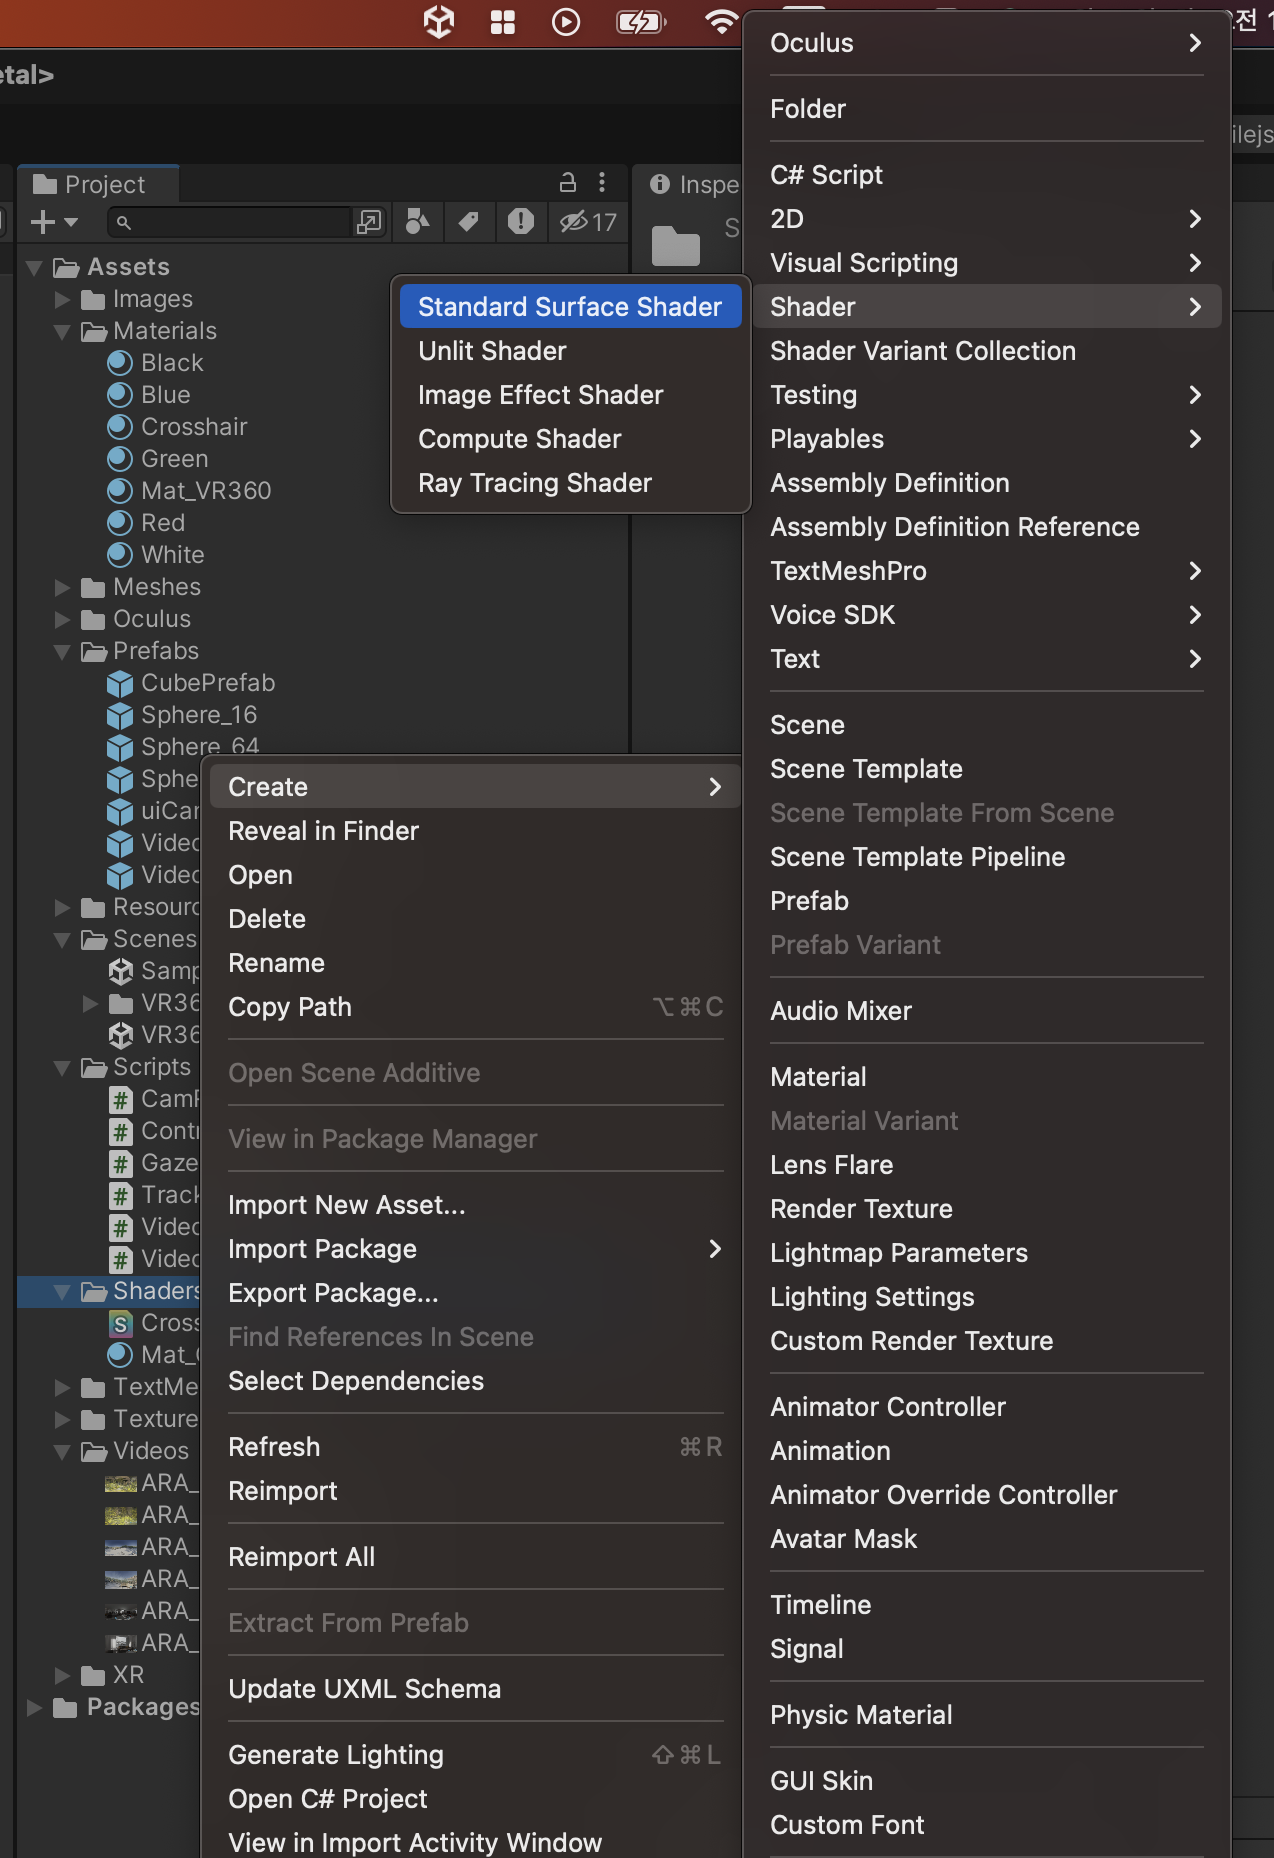
Task: Expand the Packages root folder
Action: [34, 1707]
